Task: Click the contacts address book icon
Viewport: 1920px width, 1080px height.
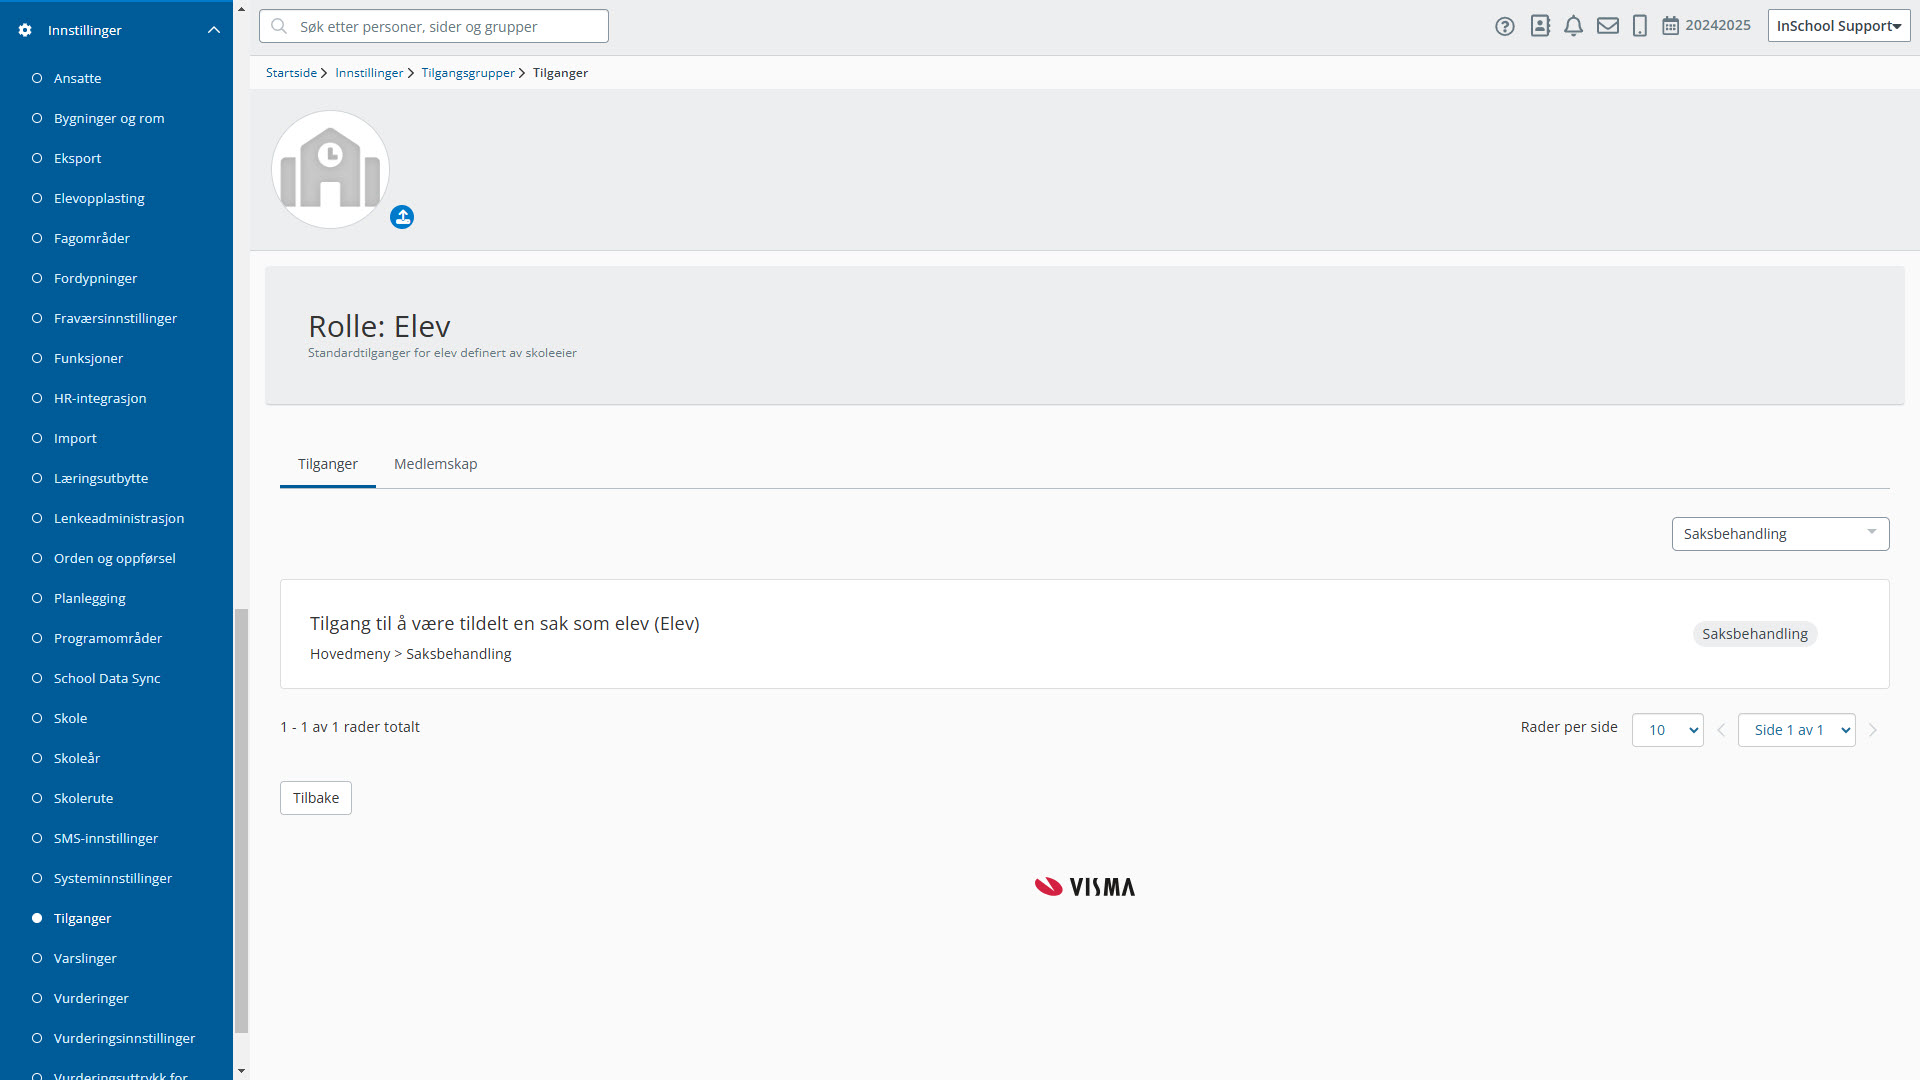Action: pyautogui.click(x=1540, y=27)
